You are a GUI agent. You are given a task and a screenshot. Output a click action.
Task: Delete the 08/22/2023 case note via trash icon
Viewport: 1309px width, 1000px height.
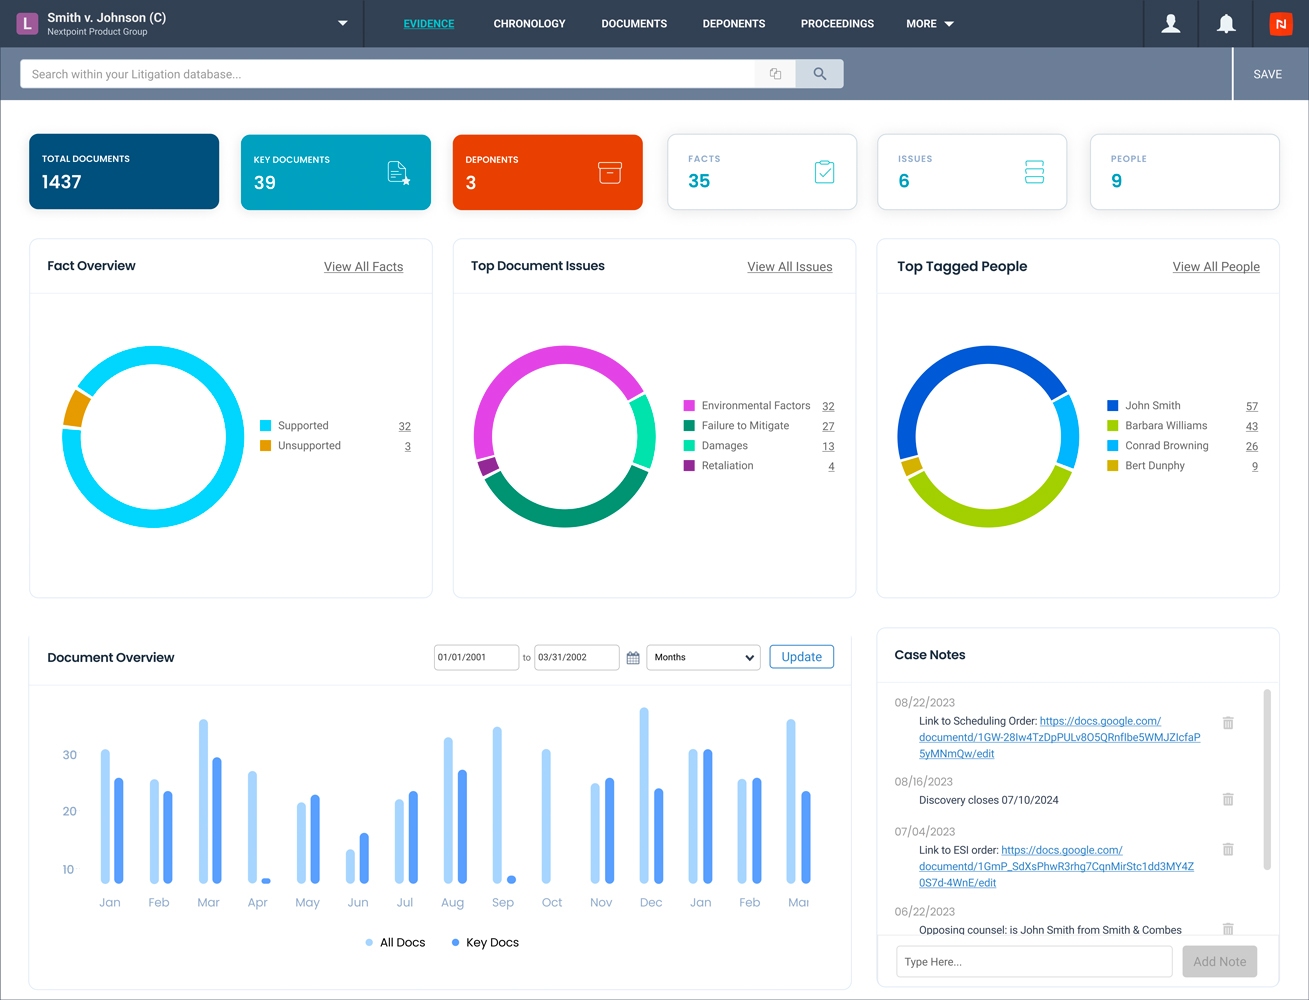click(1228, 723)
